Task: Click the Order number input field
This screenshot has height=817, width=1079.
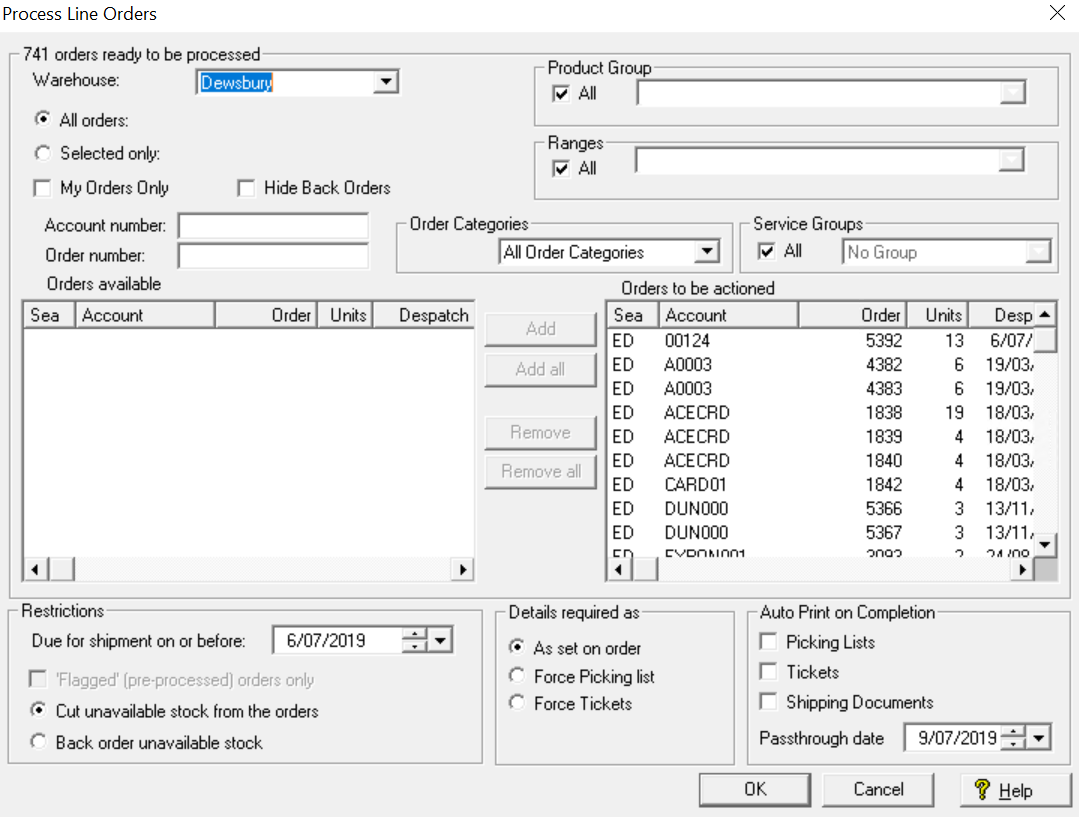Action: point(273,255)
